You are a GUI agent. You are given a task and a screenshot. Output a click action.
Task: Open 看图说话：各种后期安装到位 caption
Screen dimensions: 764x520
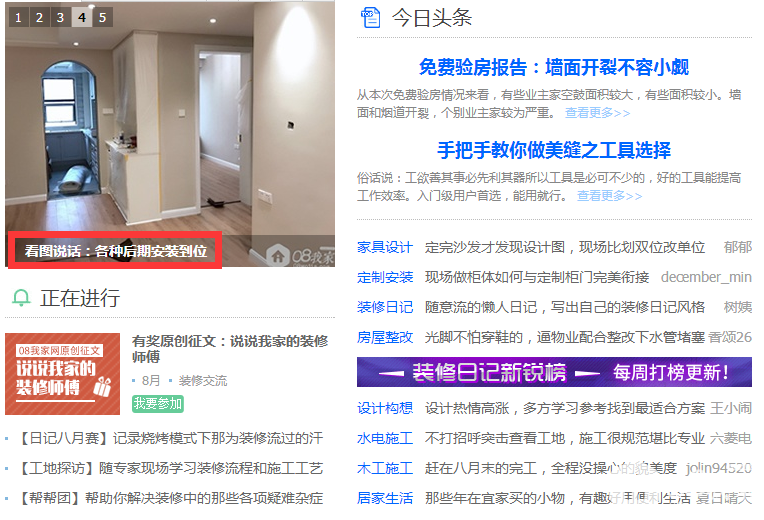(x=115, y=251)
